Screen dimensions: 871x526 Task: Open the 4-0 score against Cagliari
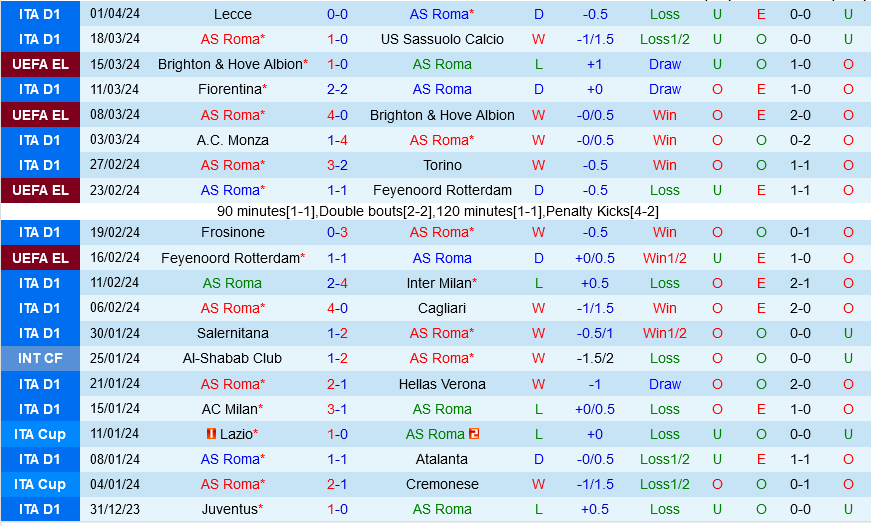337,308
